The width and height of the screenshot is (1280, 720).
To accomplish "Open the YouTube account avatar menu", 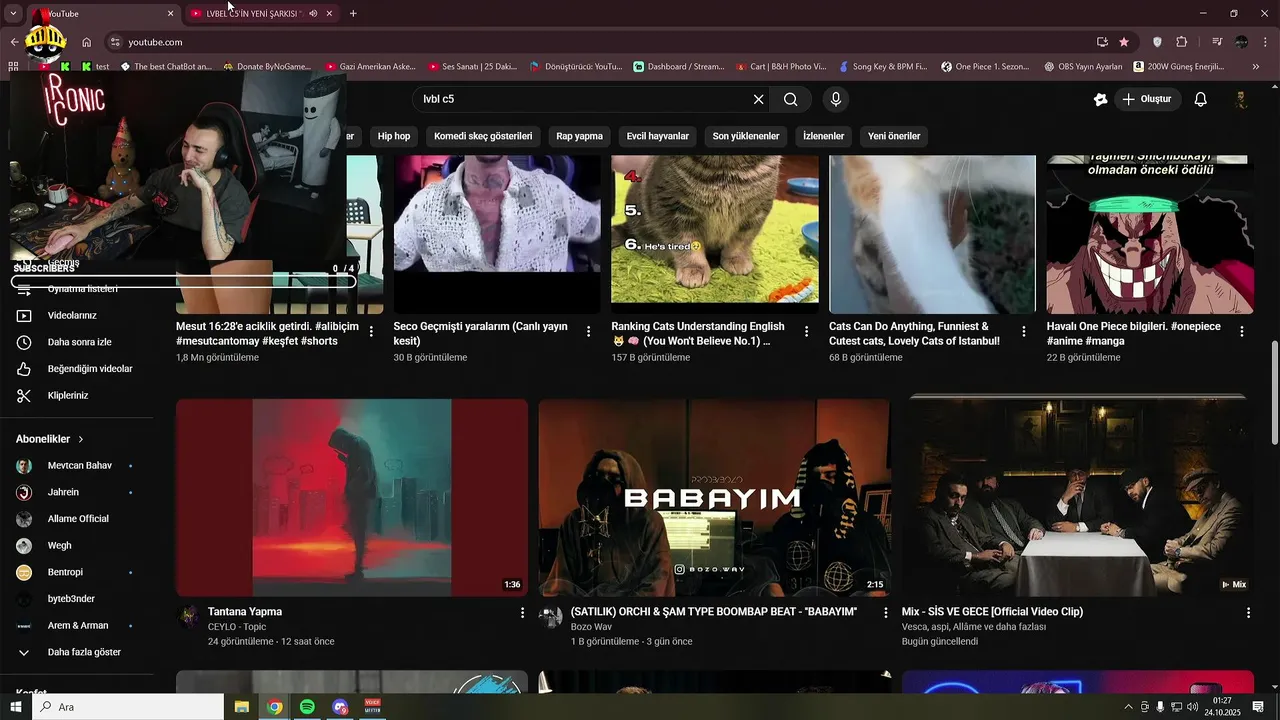I will pos(1241,99).
